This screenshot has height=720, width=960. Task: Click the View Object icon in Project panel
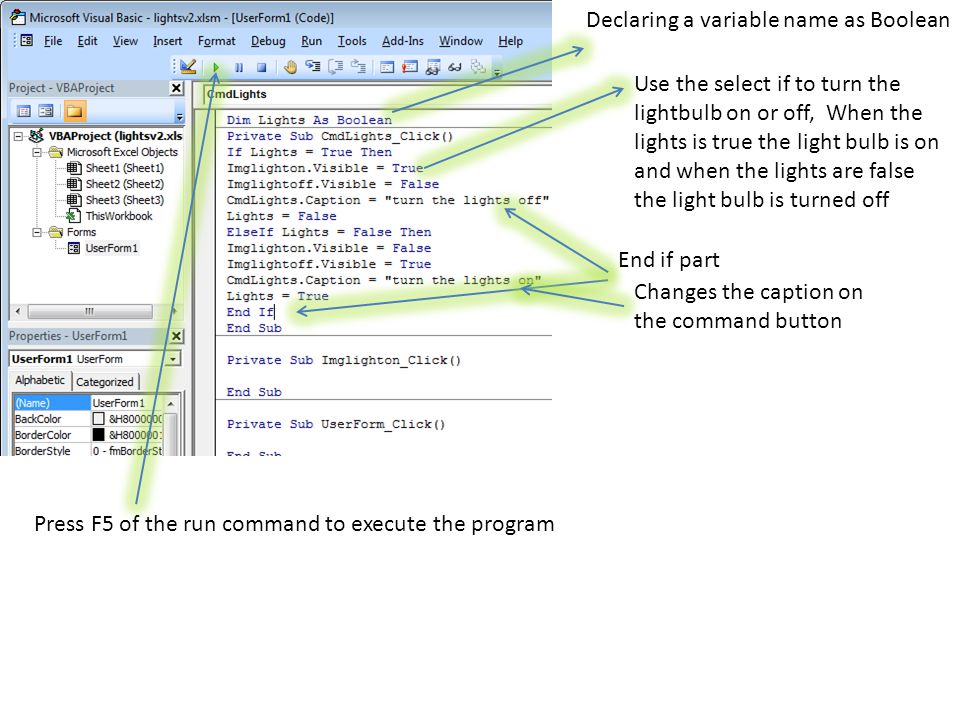(46, 111)
